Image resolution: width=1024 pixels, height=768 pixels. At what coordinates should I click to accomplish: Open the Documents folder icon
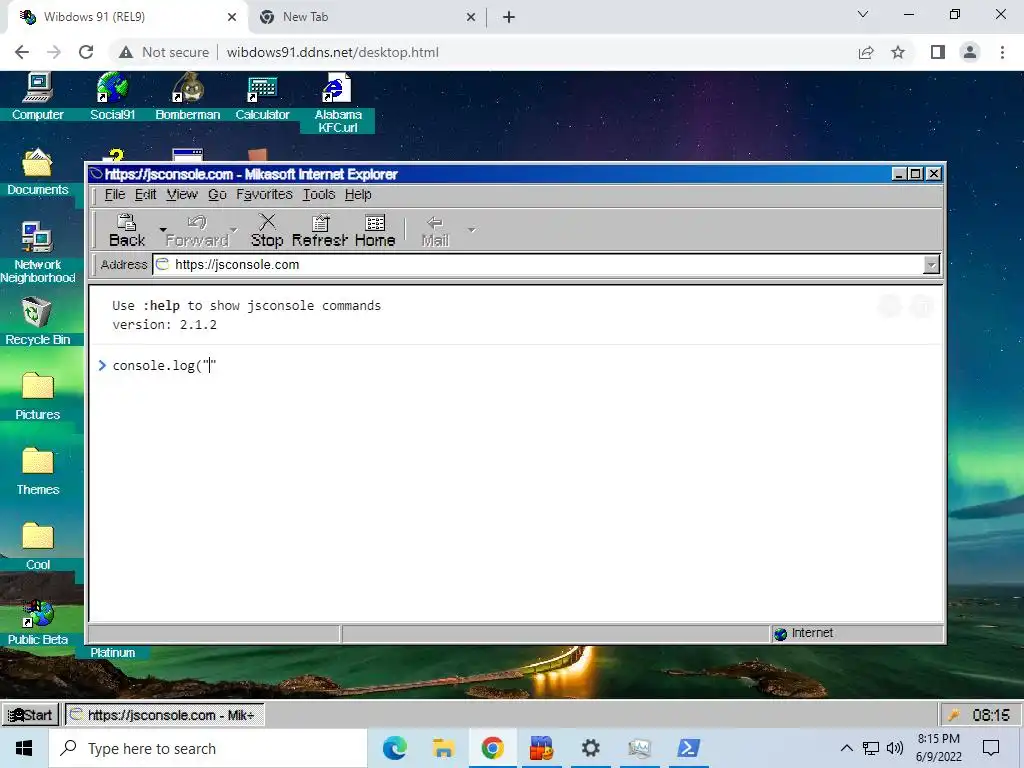click(x=37, y=171)
